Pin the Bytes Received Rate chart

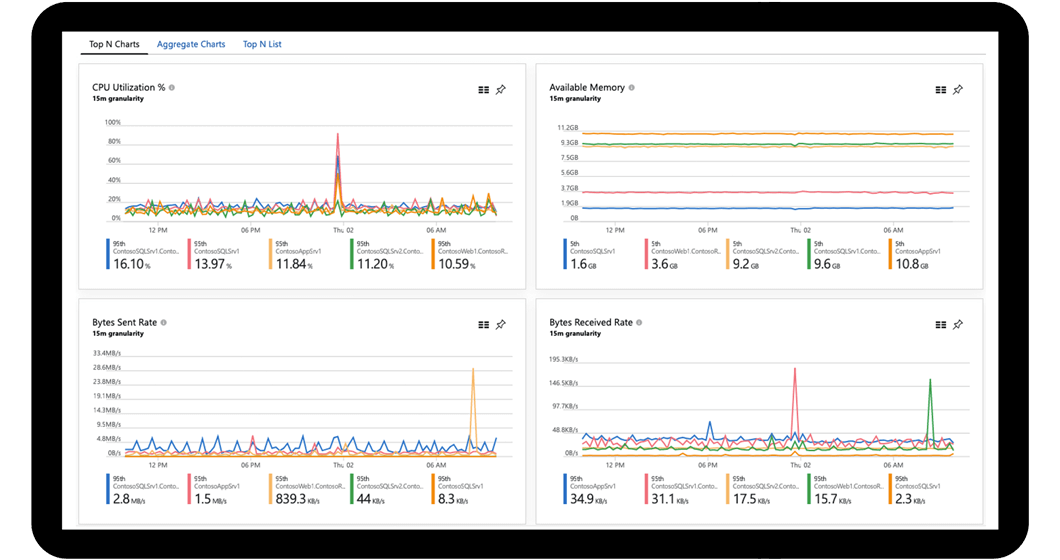[x=958, y=325]
